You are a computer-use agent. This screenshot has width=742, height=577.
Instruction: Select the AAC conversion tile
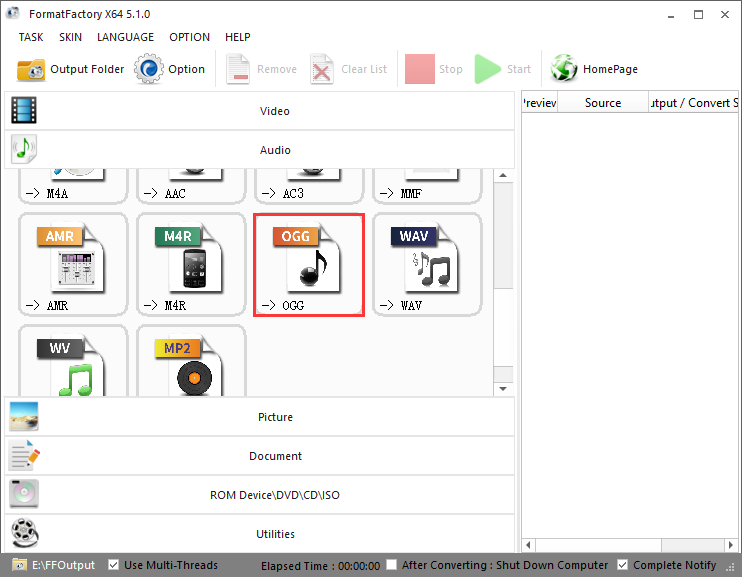pos(191,186)
